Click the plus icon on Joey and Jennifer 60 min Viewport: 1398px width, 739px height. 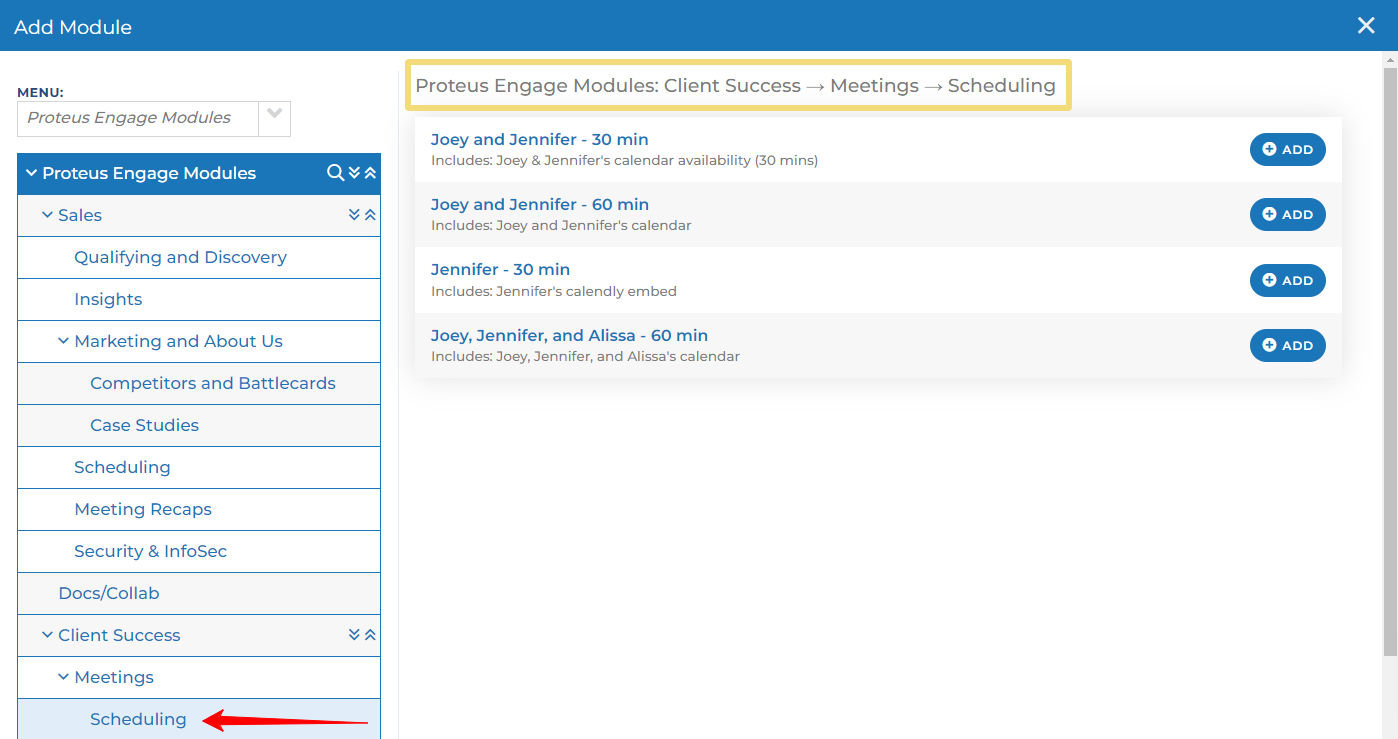tap(1268, 214)
